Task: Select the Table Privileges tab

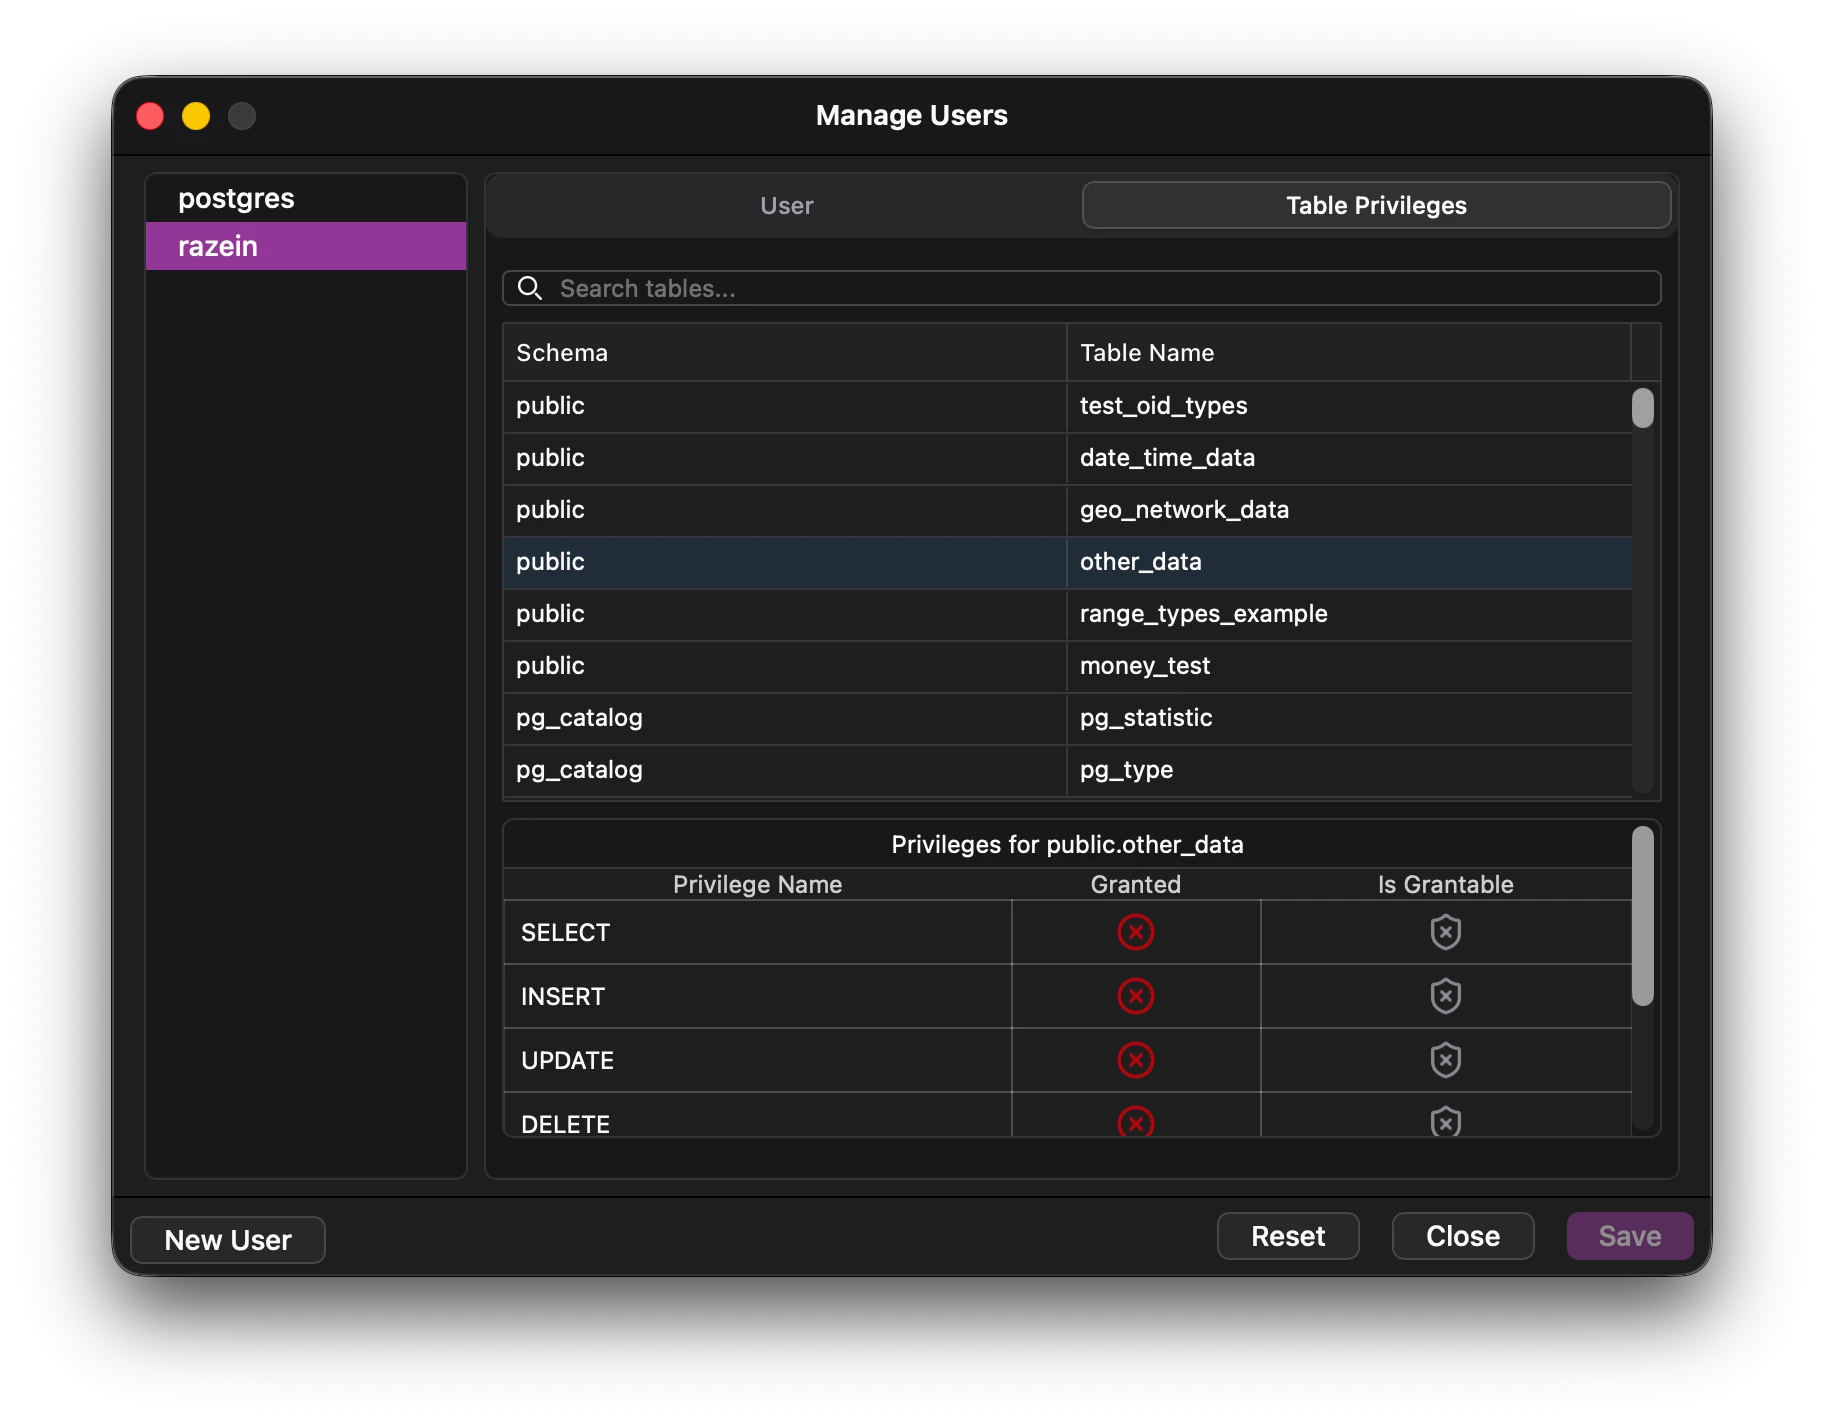Action: coord(1376,206)
